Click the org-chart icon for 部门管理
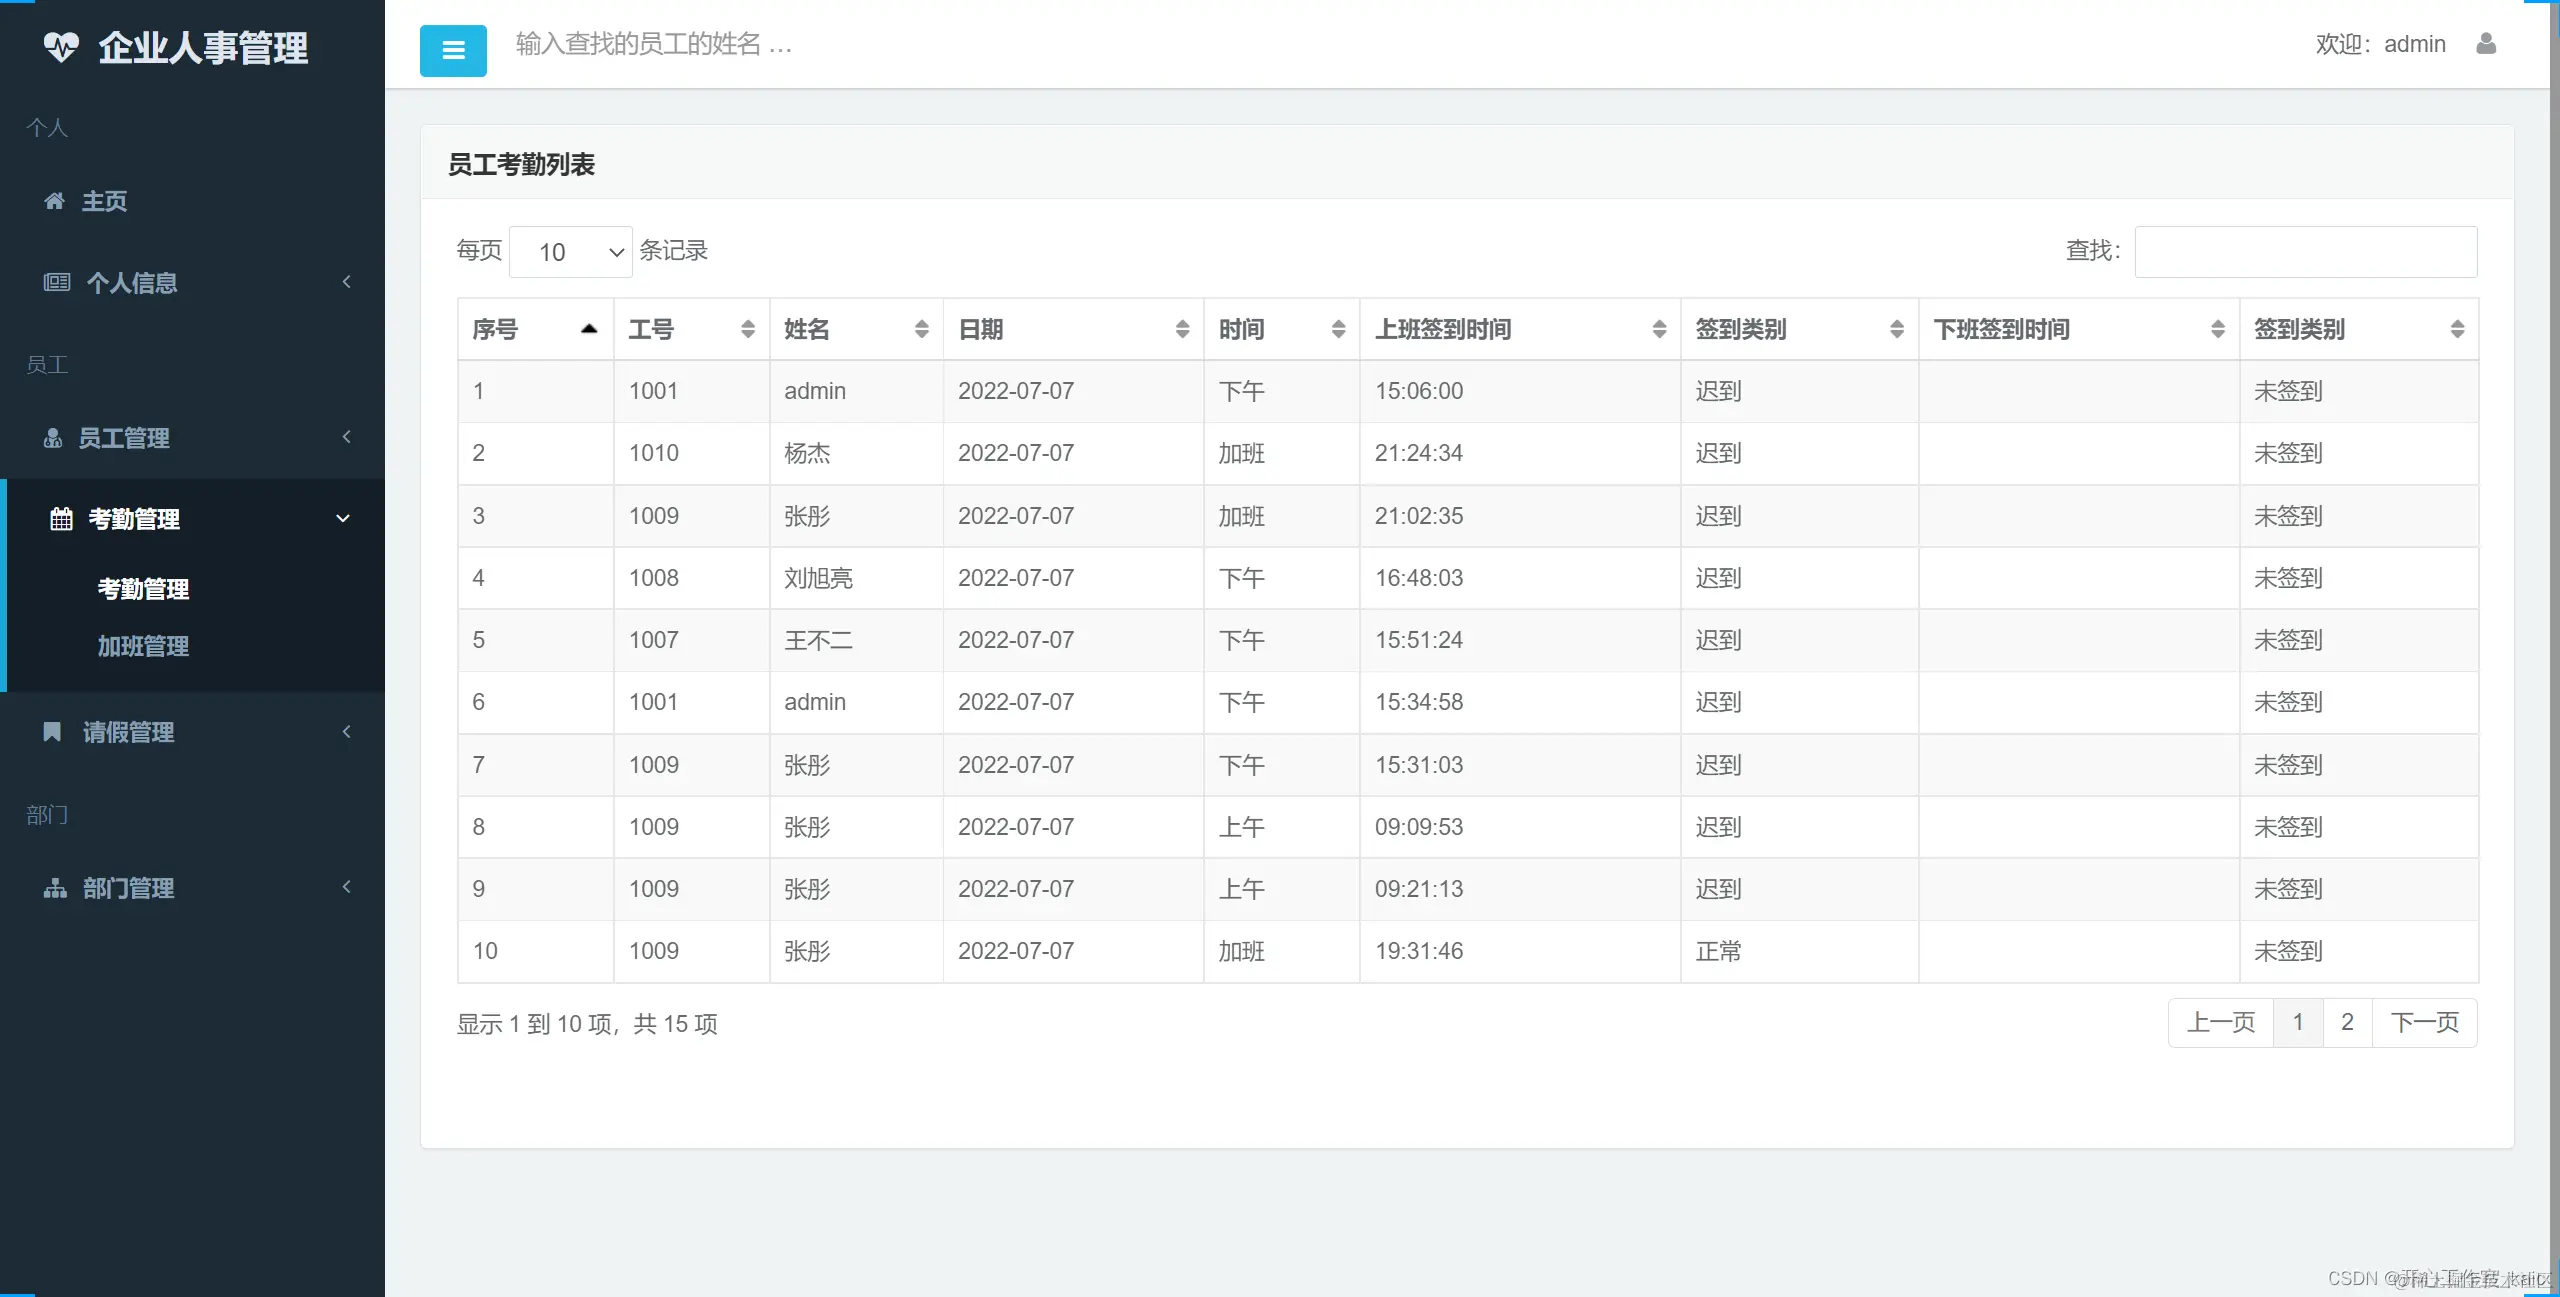The image size is (2560, 1297). 55,888
